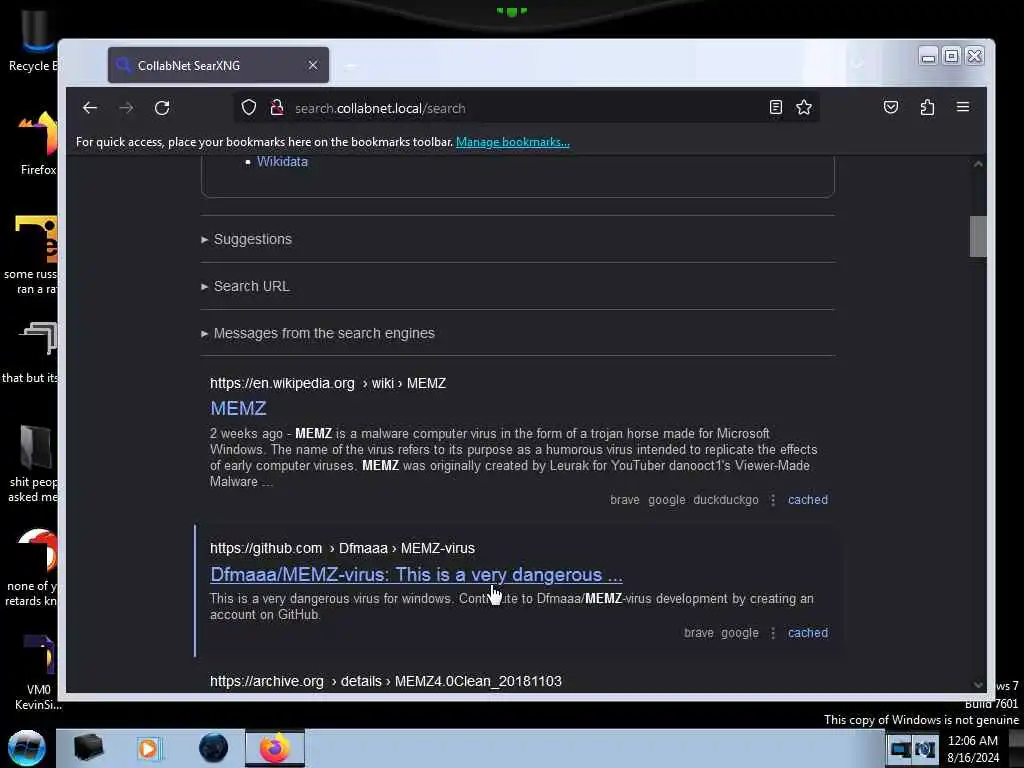This screenshot has width=1024, height=768.
Task: Reload the page with the refresh icon
Action: click(162, 108)
